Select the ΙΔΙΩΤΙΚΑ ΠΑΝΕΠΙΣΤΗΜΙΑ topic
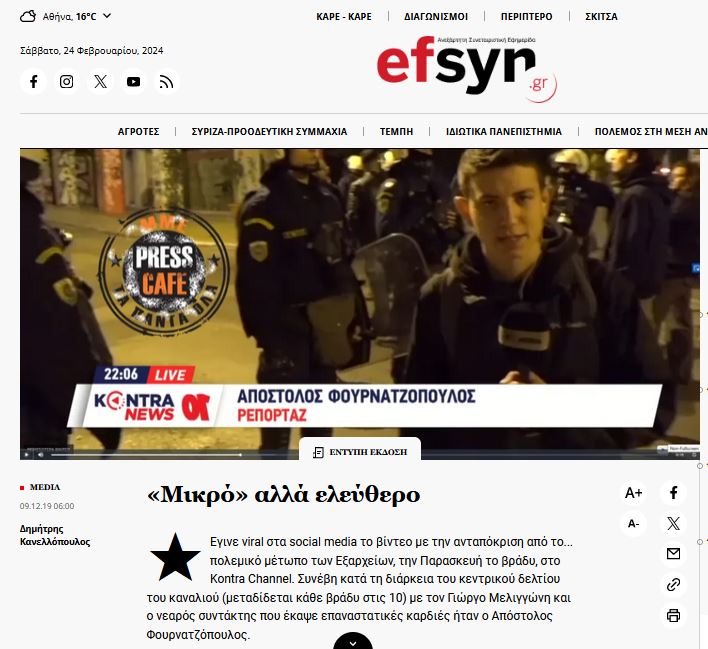The image size is (708, 649). 504,131
